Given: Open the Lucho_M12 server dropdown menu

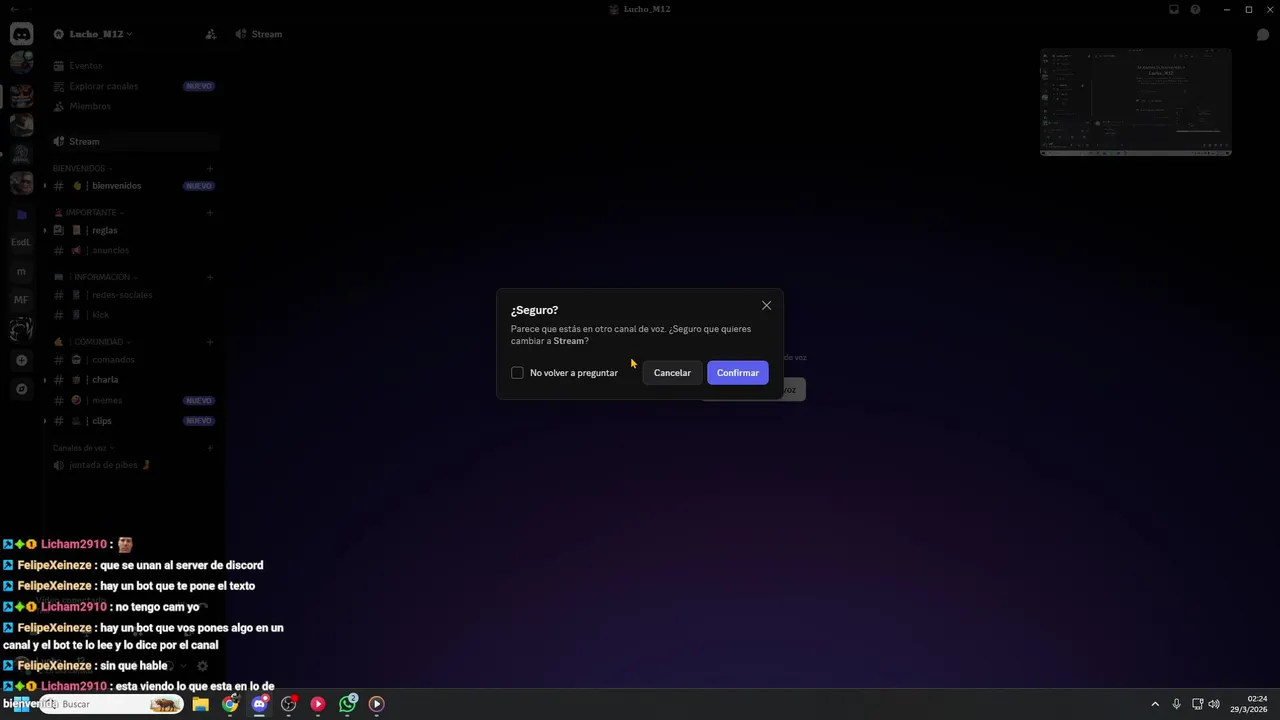Looking at the screenshot, I should click(x=100, y=34).
